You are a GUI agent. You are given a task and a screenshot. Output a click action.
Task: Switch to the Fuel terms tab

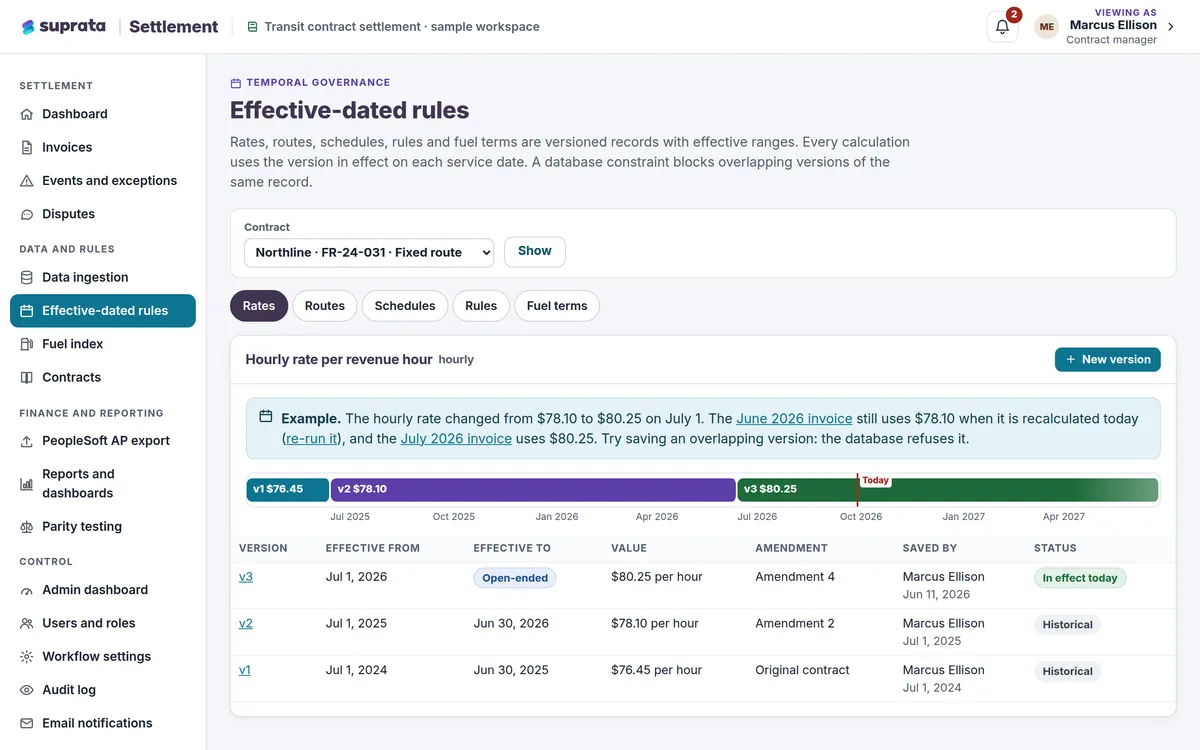pyautogui.click(x=557, y=306)
